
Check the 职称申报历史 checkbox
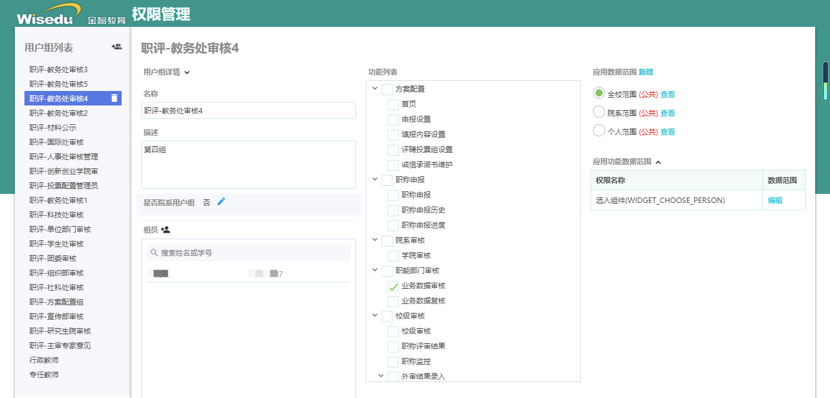[x=393, y=210]
